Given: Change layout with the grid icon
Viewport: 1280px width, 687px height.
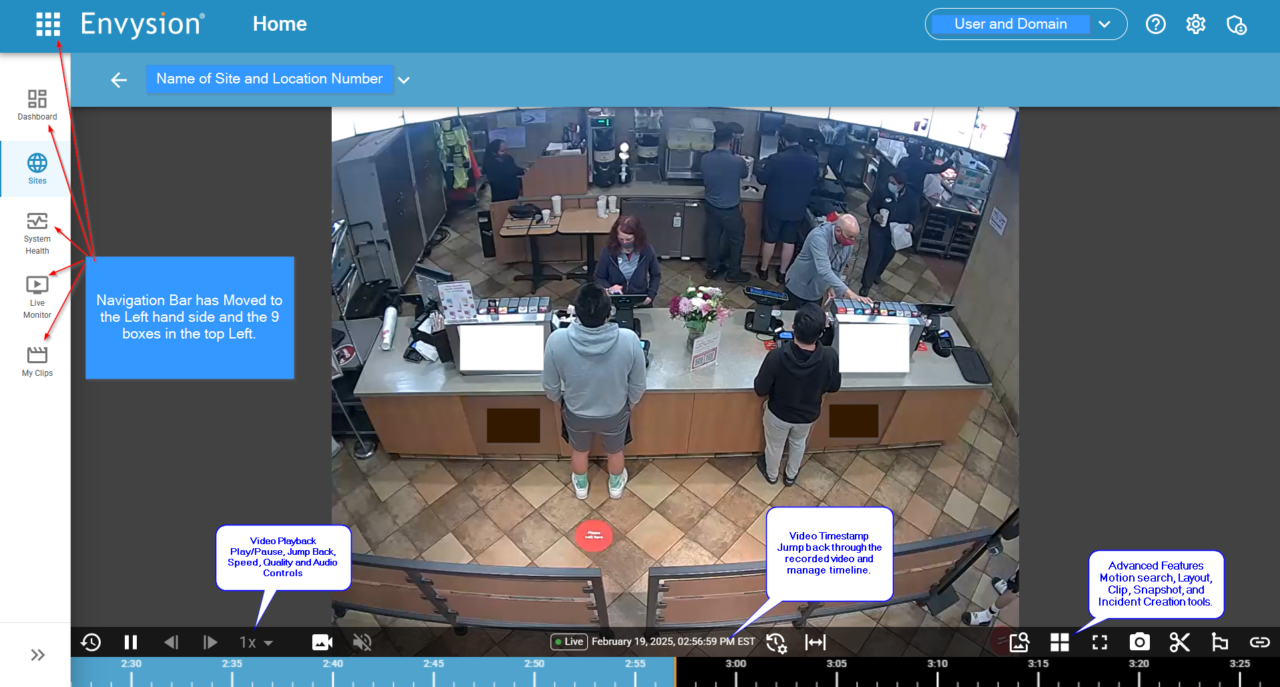Looking at the screenshot, I should pyautogui.click(x=1060, y=642).
